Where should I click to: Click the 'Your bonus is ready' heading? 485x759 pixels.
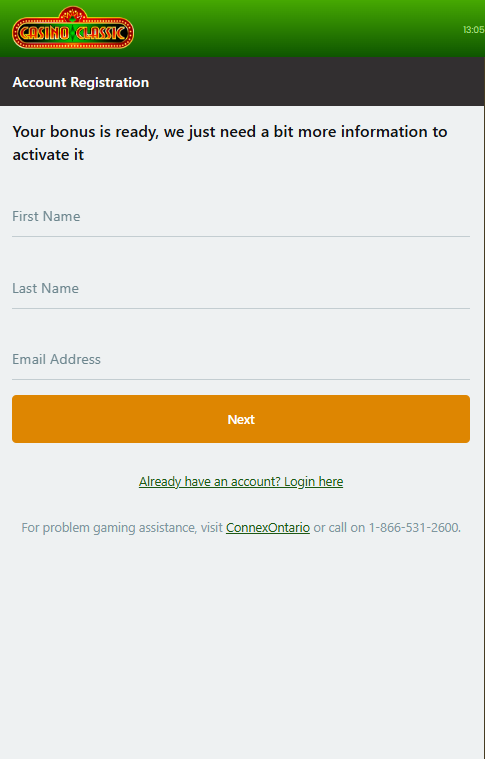229,143
